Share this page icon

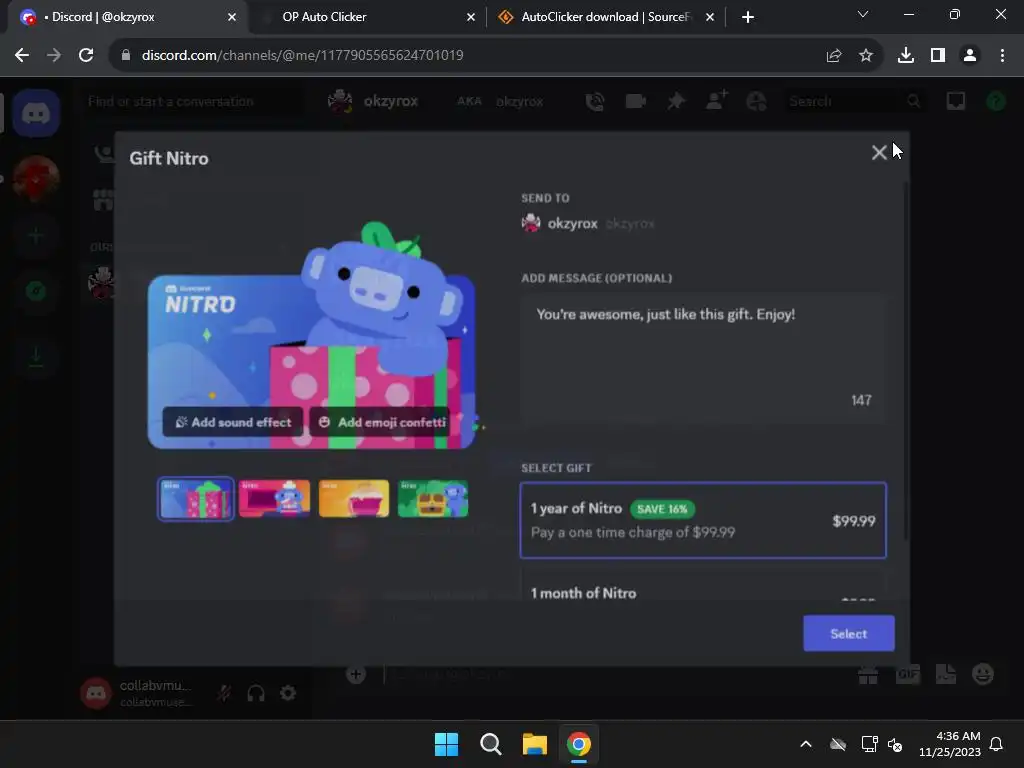(834, 56)
